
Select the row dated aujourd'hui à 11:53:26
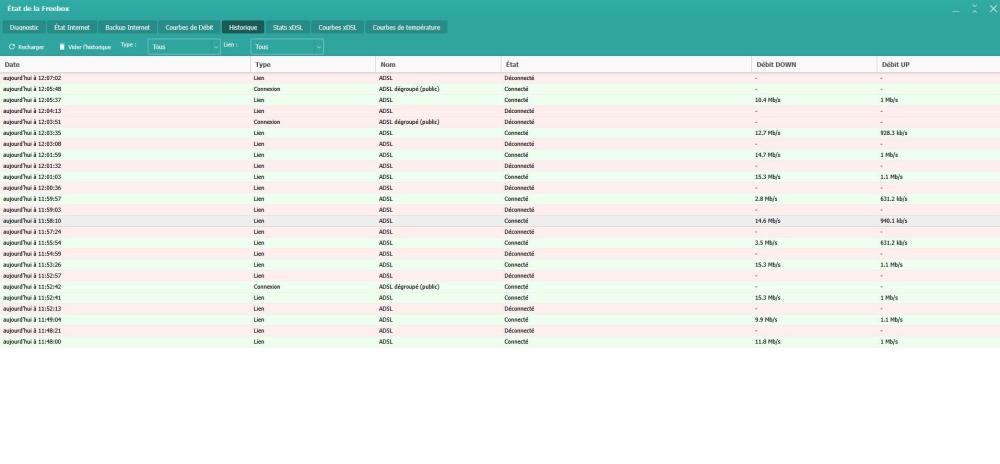(500, 265)
